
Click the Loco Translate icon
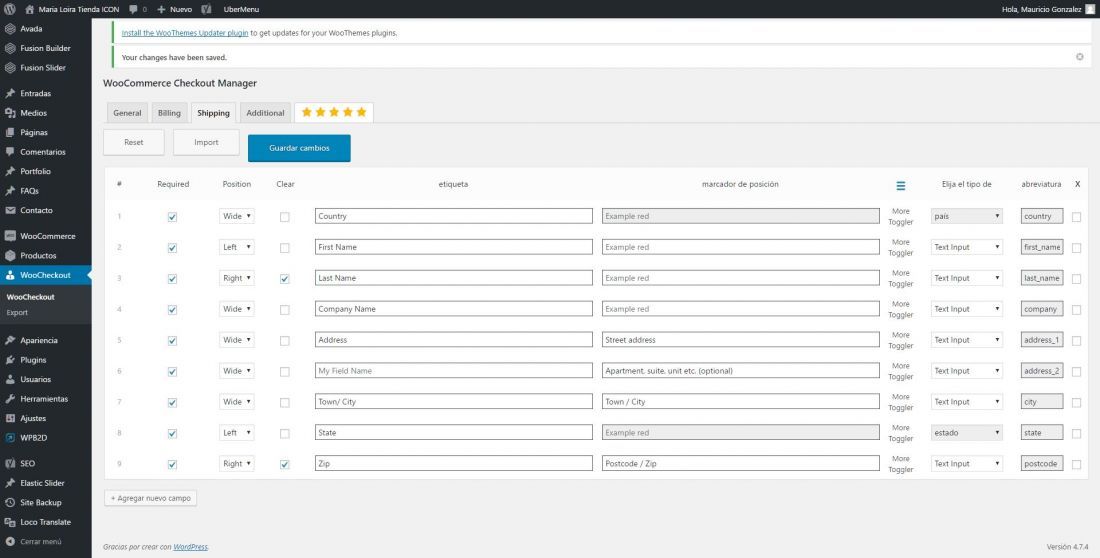[10, 522]
